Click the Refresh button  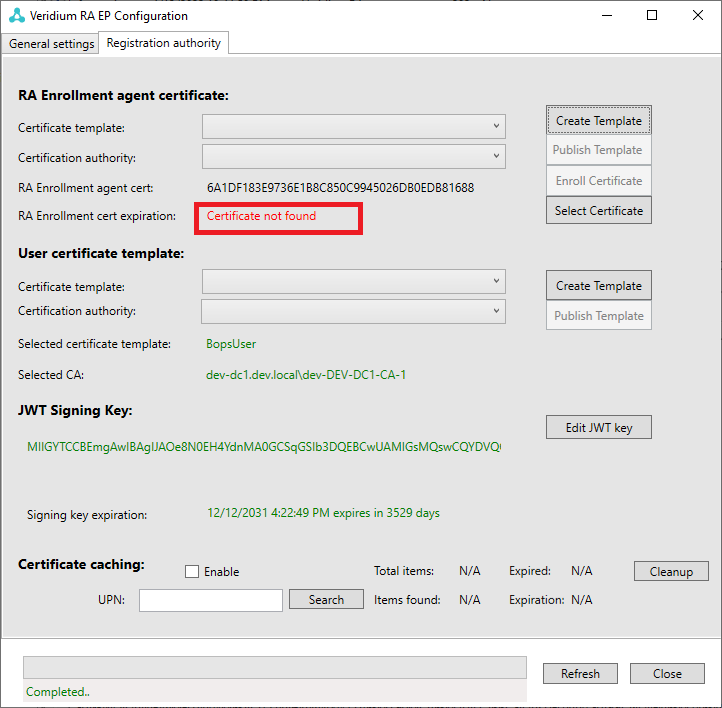(x=580, y=674)
